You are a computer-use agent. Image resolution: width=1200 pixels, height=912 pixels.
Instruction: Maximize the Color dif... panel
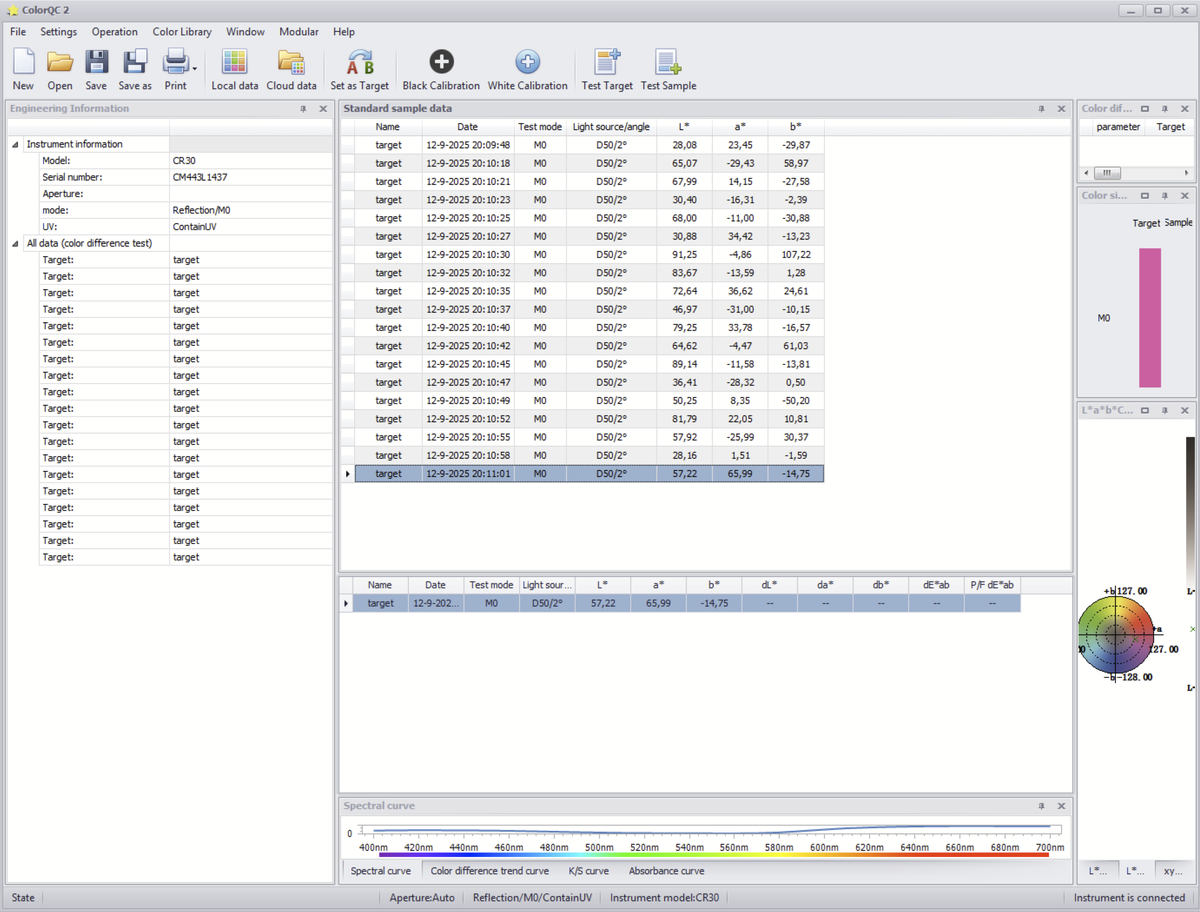coord(1145,109)
